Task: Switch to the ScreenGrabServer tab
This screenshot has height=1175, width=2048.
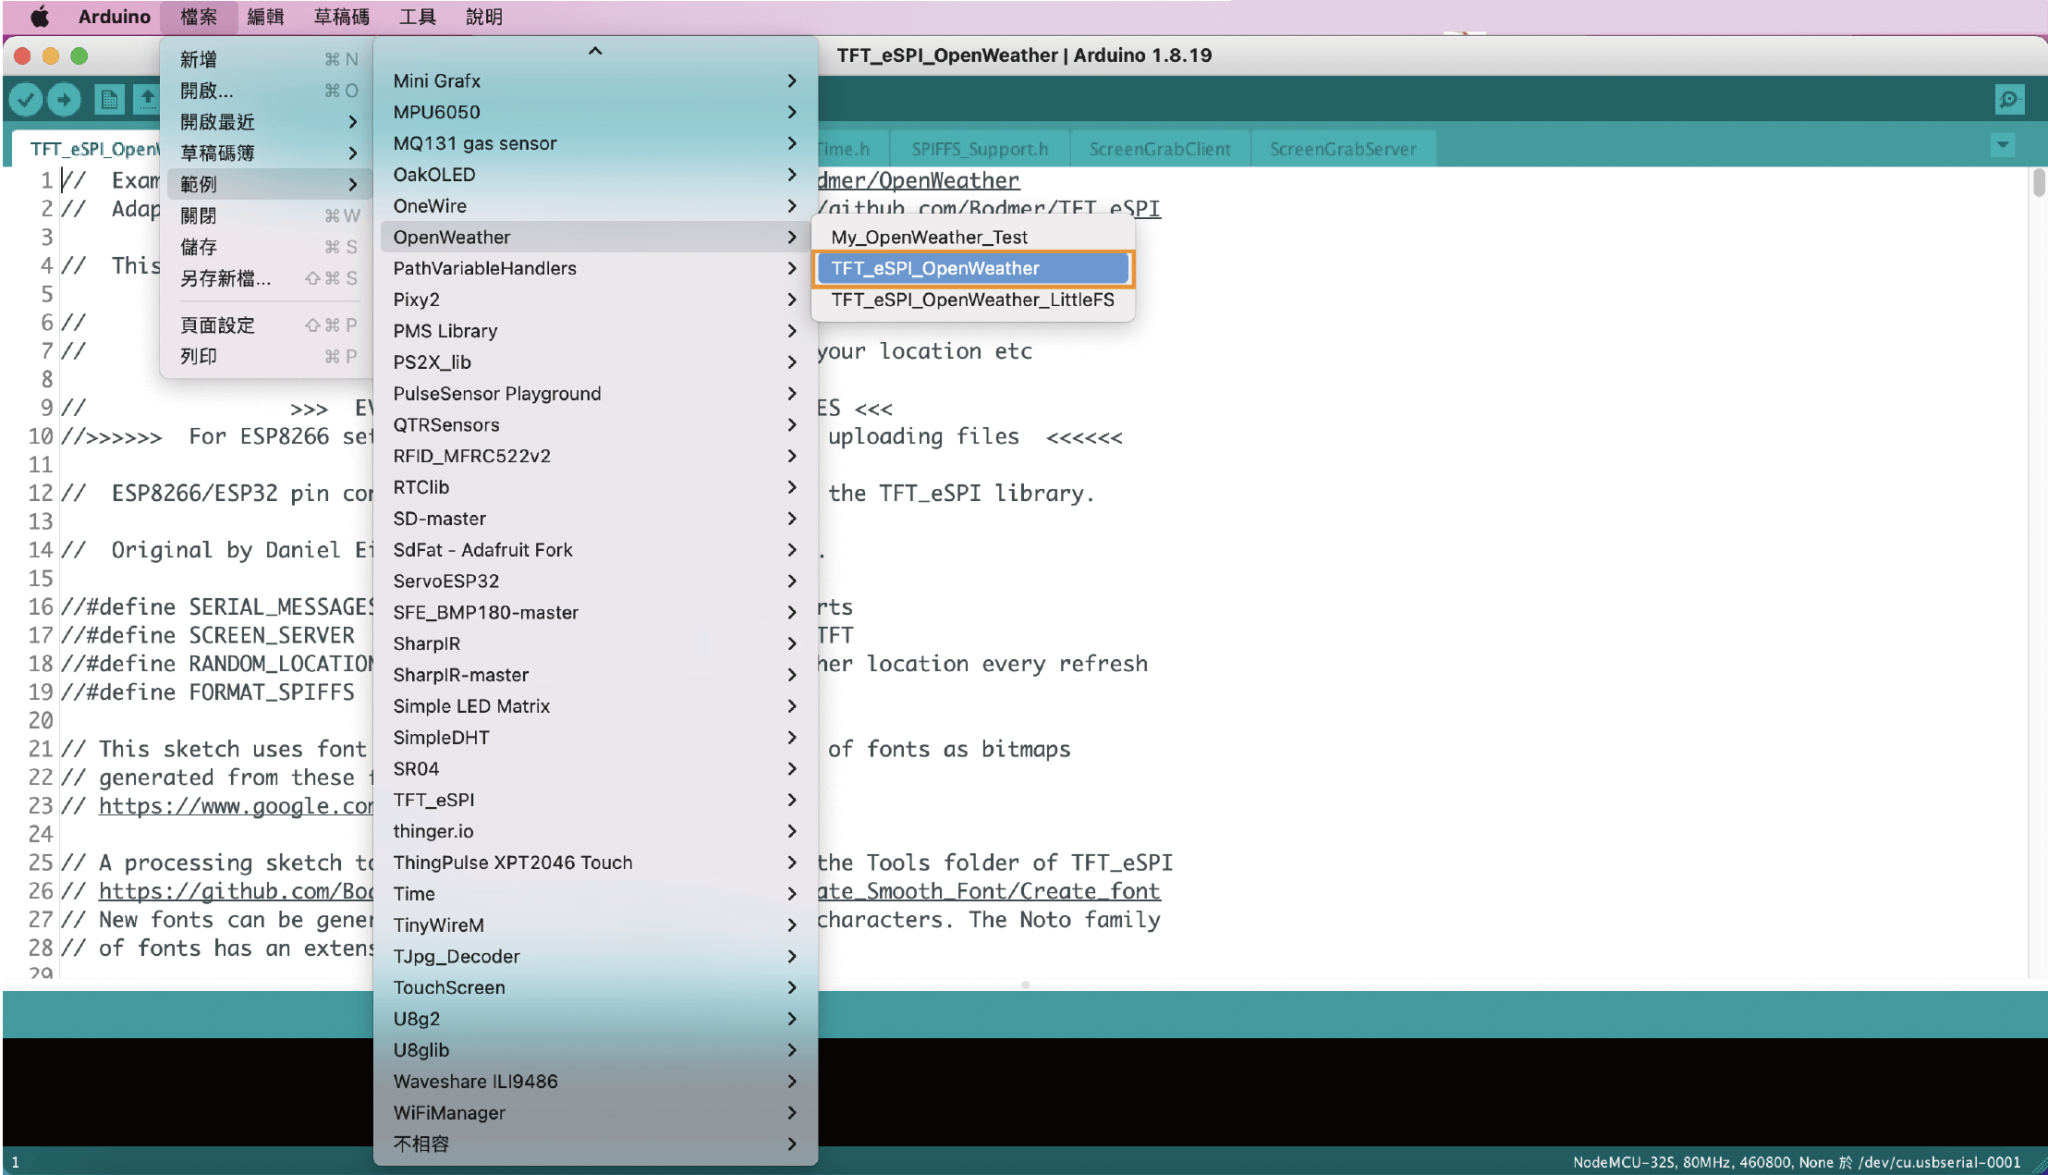Action: coord(1342,149)
